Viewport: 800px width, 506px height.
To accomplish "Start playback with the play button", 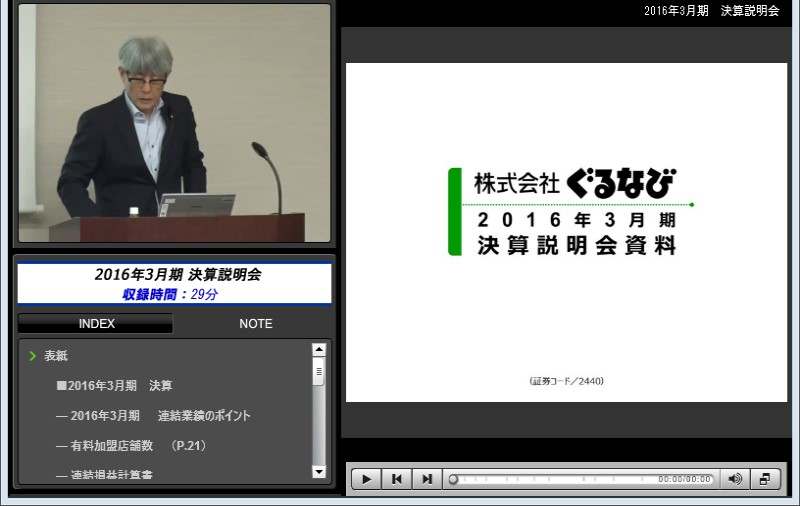I will click(366, 479).
